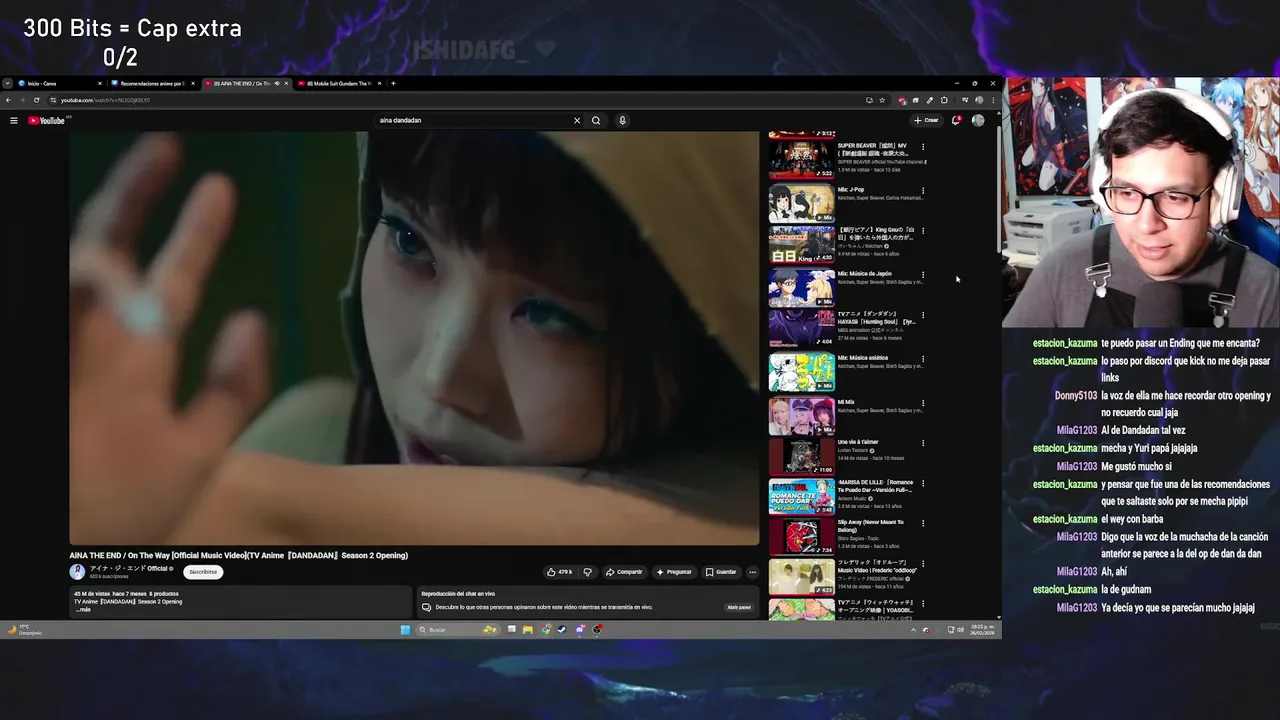This screenshot has width=1280, height=720.
Task: Open the Windows Start button
Action: click(405, 629)
